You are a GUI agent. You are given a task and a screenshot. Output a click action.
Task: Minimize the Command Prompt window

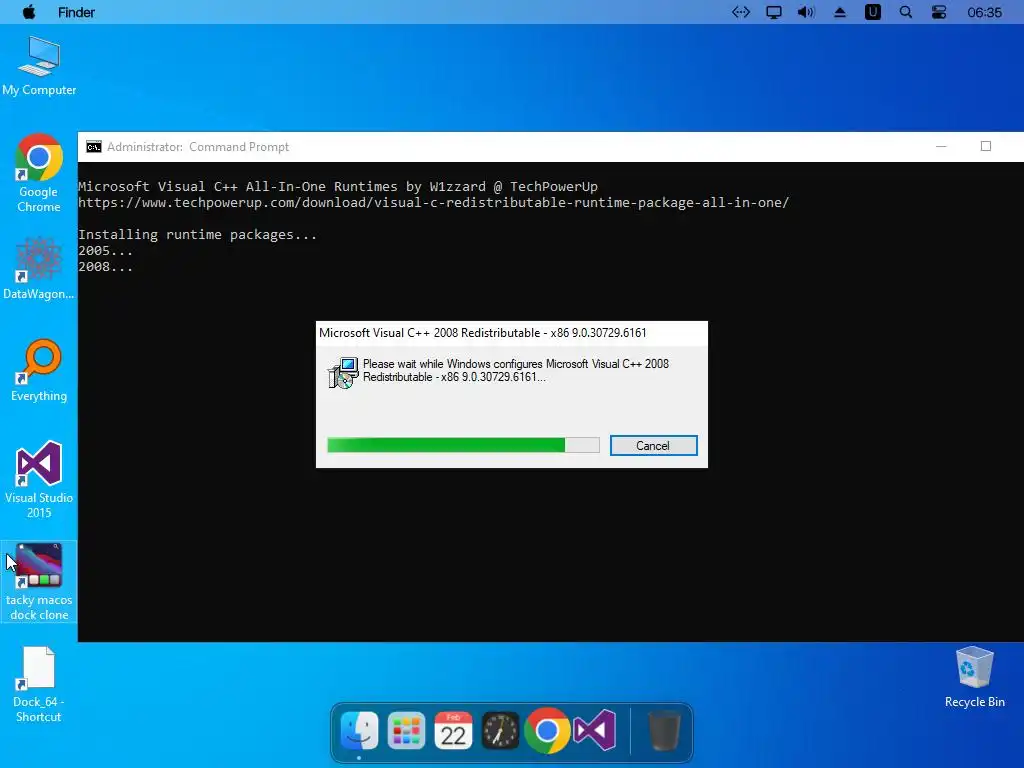coord(941,146)
